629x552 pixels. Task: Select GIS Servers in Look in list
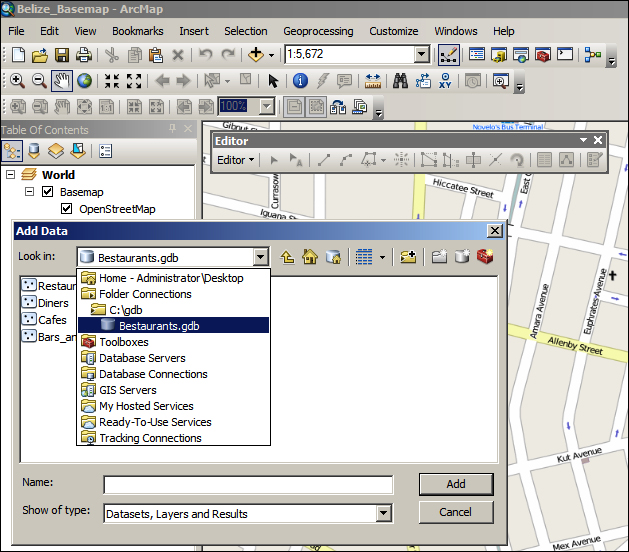(173, 390)
